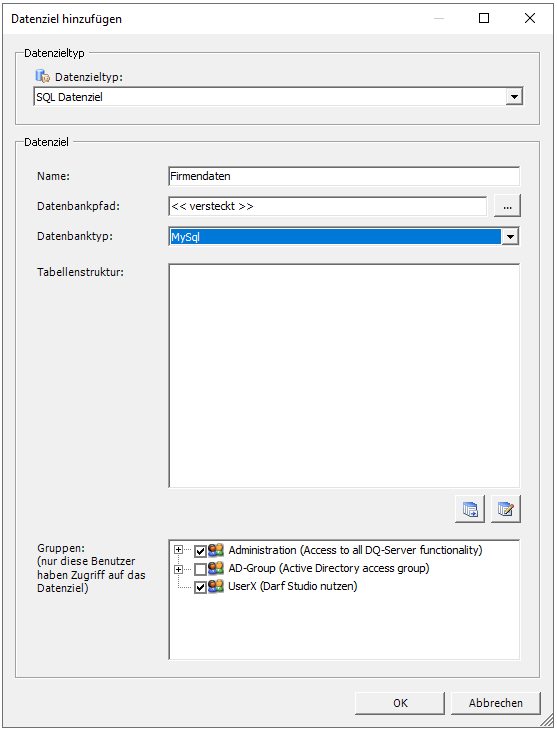Screen dimensions: 557x732
Task: Click the Datenzieltyp database icon
Action: [x=42, y=76]
